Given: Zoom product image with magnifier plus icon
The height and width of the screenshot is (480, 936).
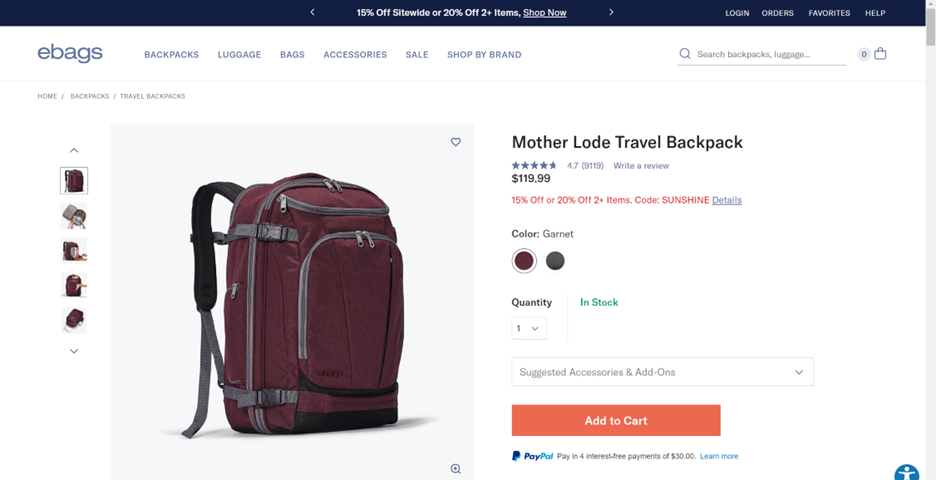Looking at the screenshot, I should tap(455, 469).
